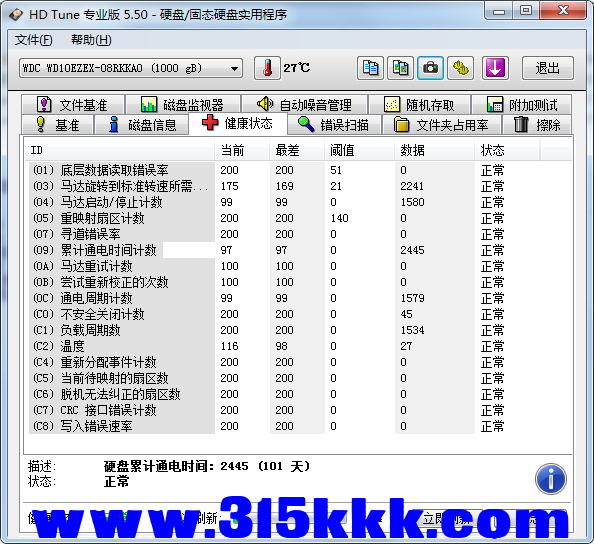Open the 文件基准 tab
Screen dimensions: 594x544
(73, 105)
